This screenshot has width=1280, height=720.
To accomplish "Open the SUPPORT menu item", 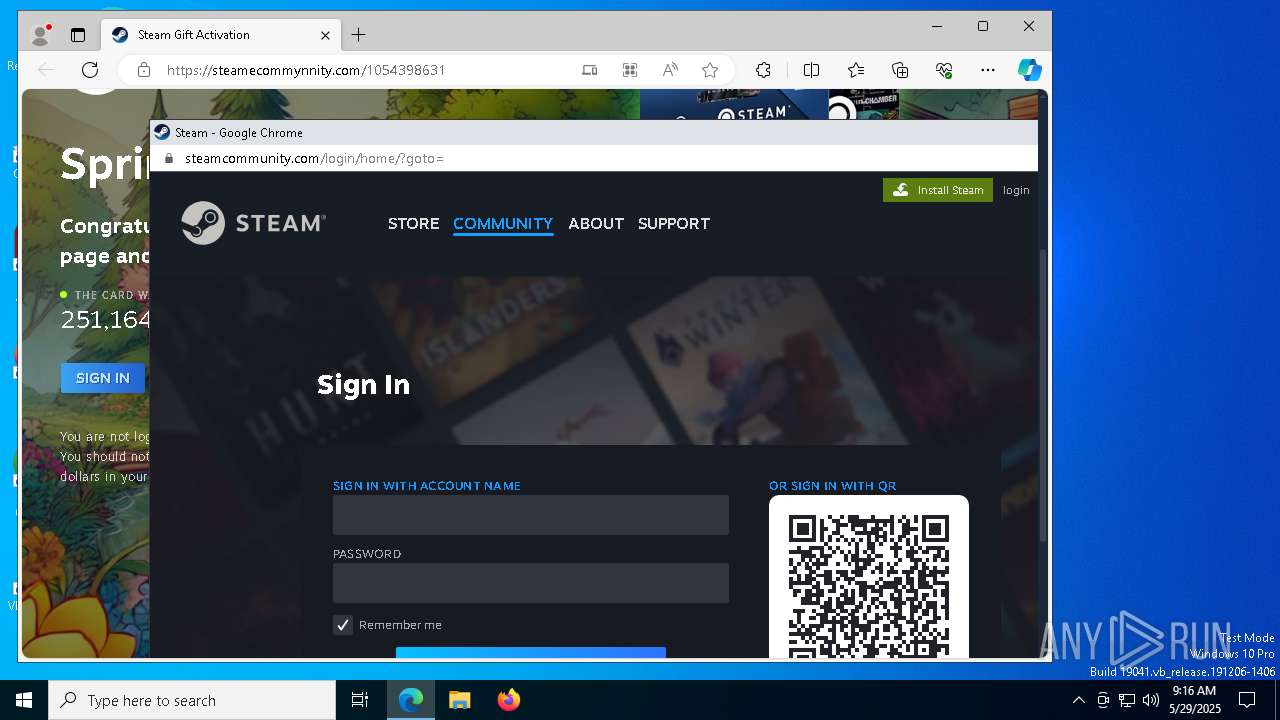I will 674,223.
